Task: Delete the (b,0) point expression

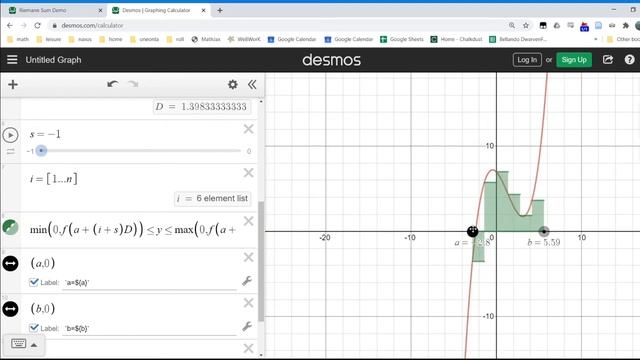Action: click(249, 303)
